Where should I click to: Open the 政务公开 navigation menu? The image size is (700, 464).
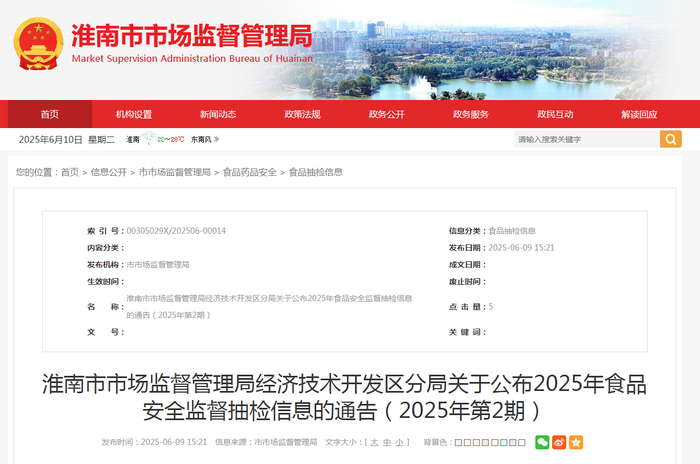(x=387, y=114)
